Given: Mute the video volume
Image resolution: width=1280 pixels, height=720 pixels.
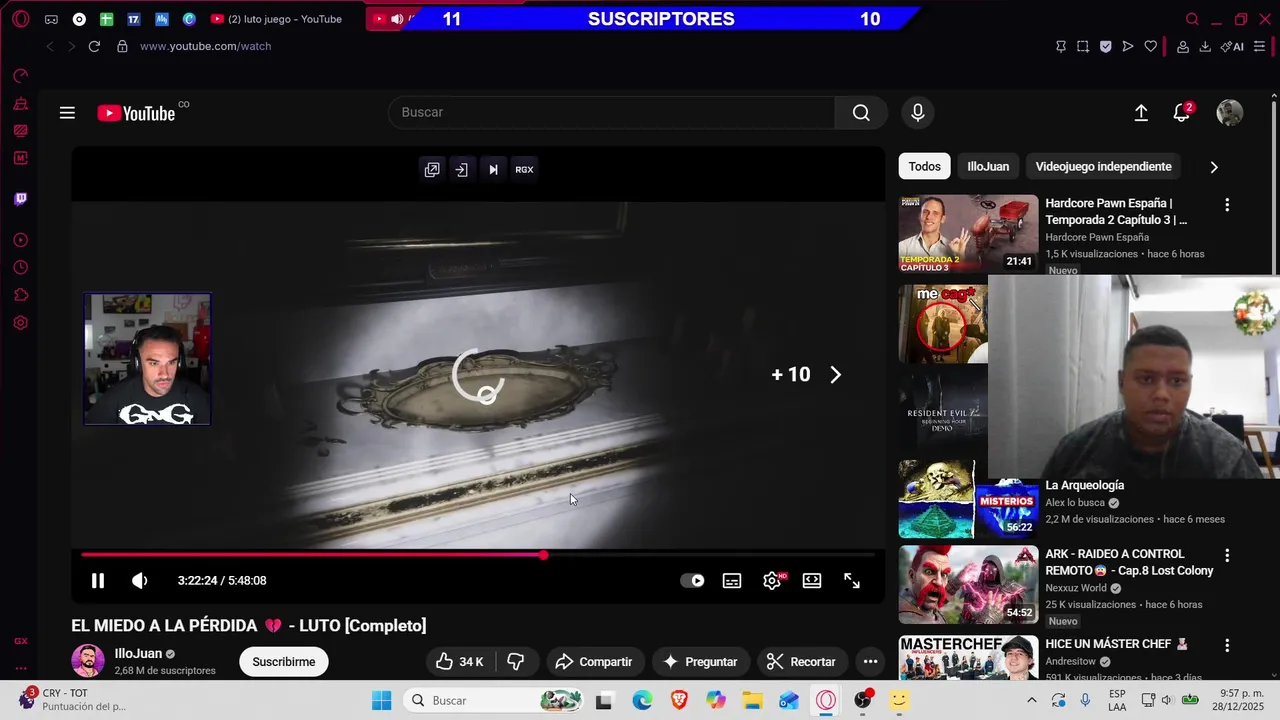Looking at the screenshot, I should pos(140,581).
